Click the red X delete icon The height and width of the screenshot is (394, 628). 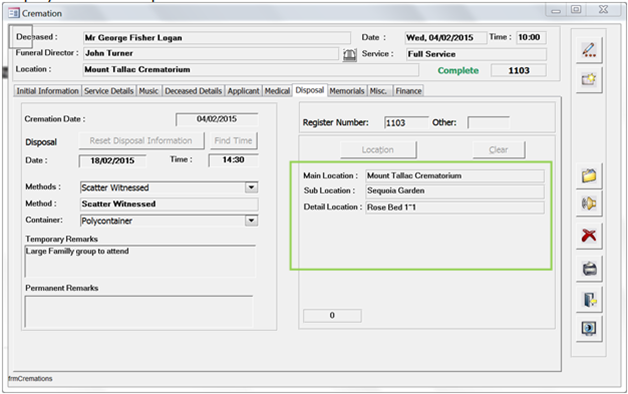click(x=589, y=235)
